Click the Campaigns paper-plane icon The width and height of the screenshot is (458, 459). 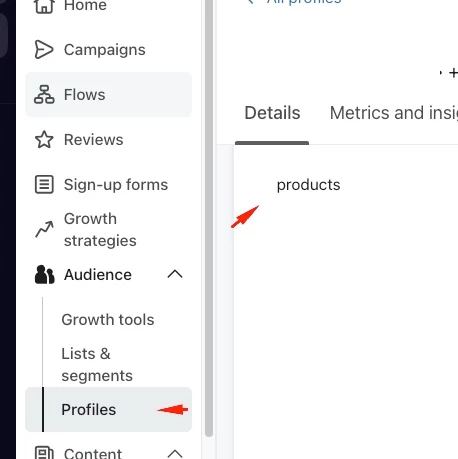(44, 50)
